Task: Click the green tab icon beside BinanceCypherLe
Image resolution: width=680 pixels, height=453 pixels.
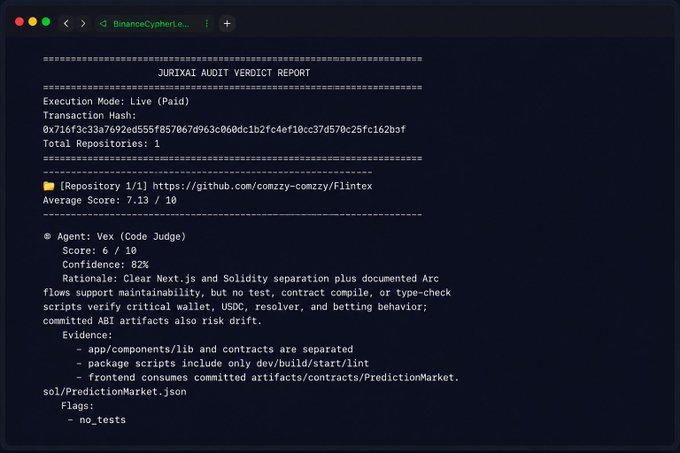Action: coord(103,24)
